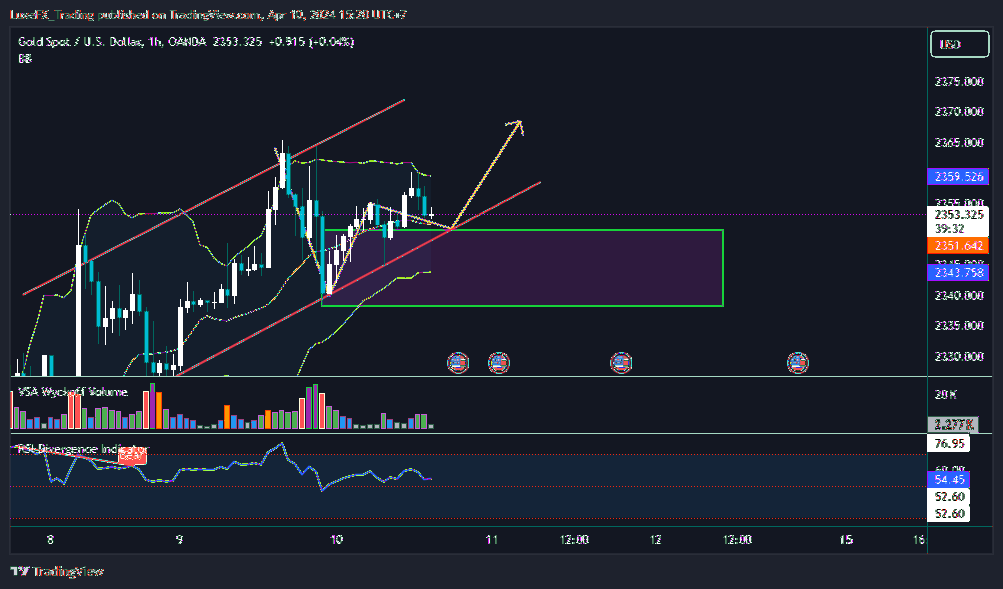Click the 54.45 blue RSI value label

[x=949, y=479]
